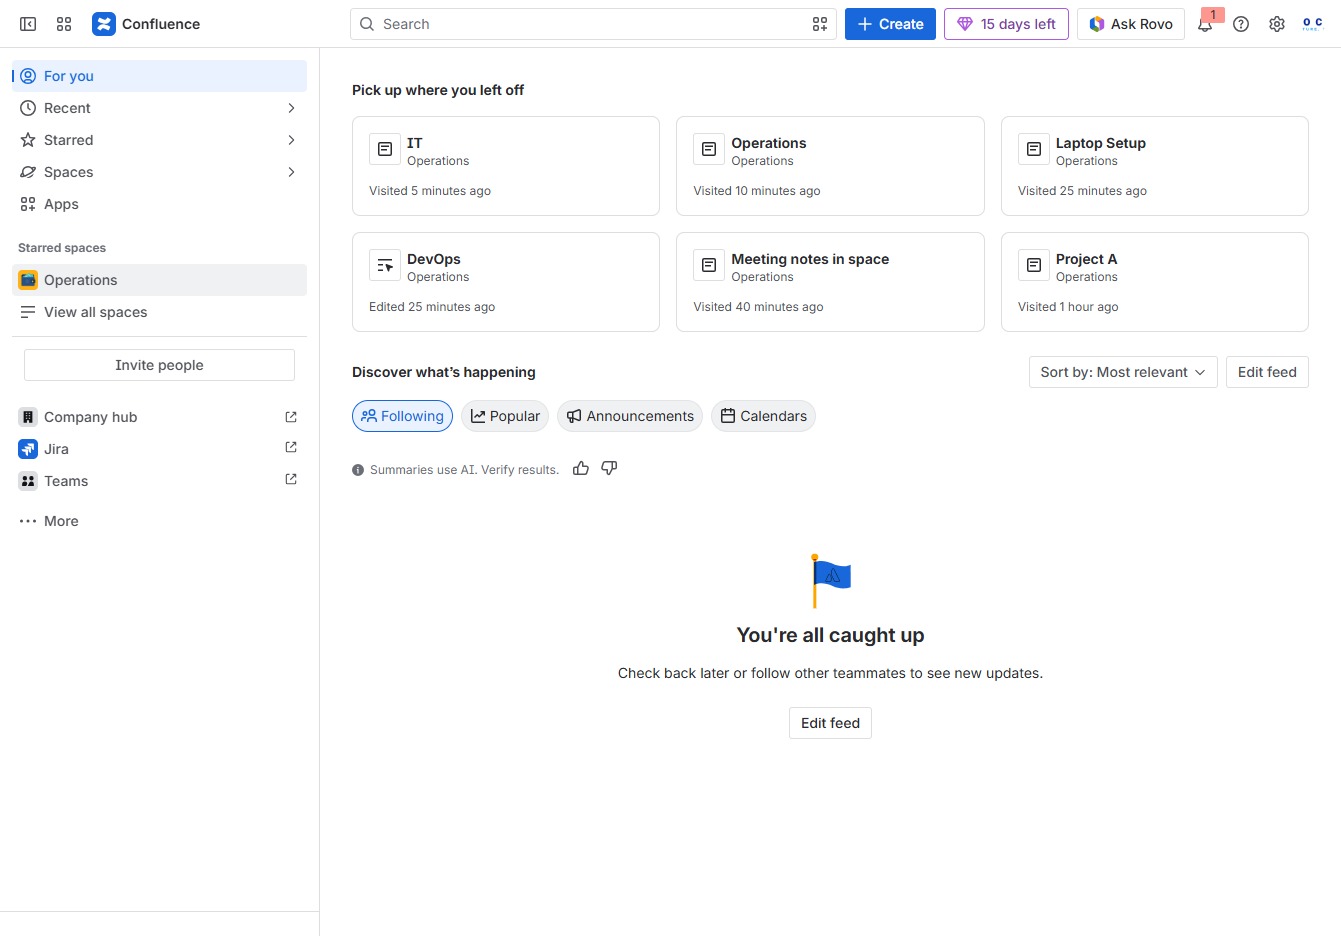Viewport: 1341px width, 936px height.
Task: Open Jira external link icon
Action: (x=291, y=447)
